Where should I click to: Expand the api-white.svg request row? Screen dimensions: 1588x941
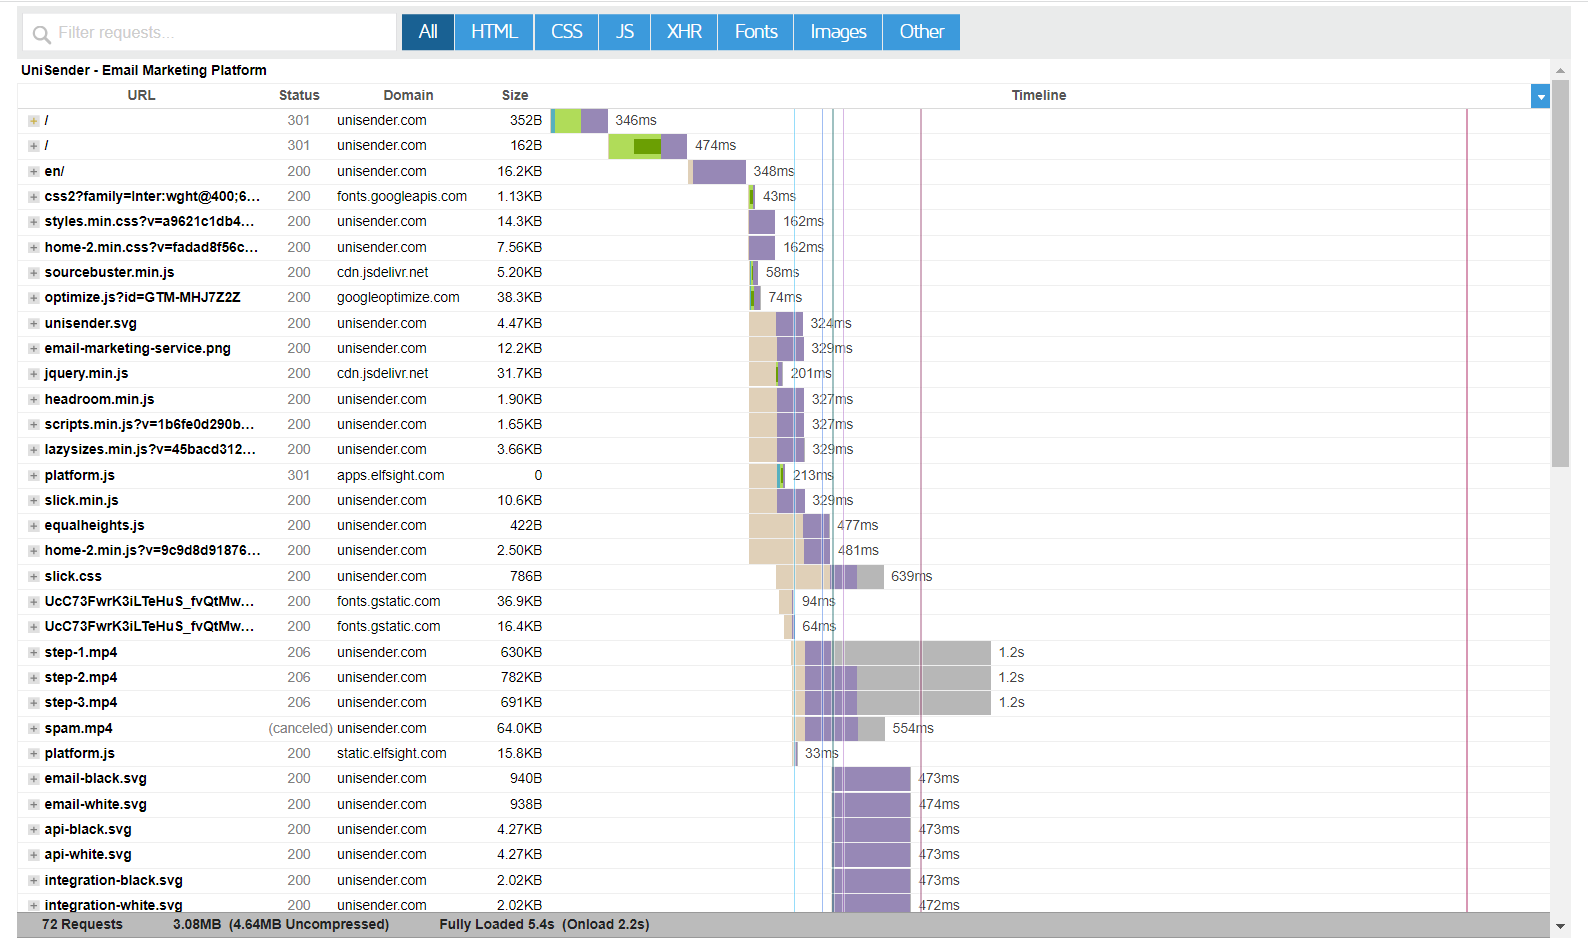[34, 855]
